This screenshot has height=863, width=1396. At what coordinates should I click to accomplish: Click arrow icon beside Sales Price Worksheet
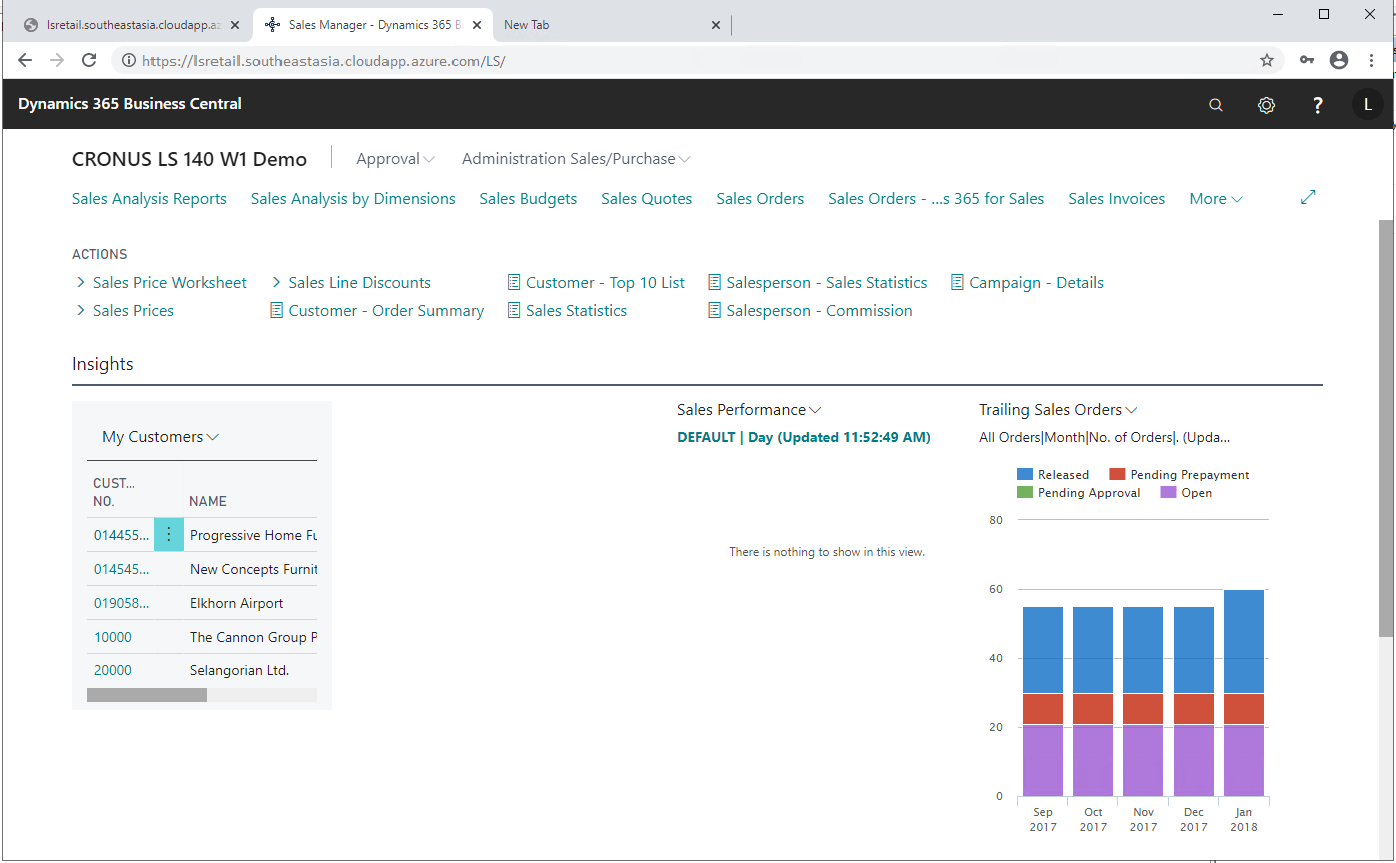coord(81,283)
